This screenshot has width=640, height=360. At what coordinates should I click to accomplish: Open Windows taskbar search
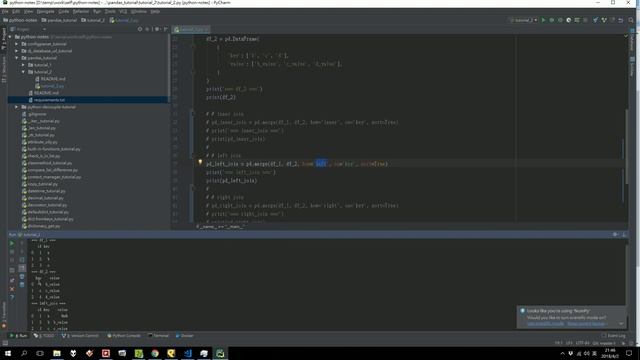click(x=24, y=353)
